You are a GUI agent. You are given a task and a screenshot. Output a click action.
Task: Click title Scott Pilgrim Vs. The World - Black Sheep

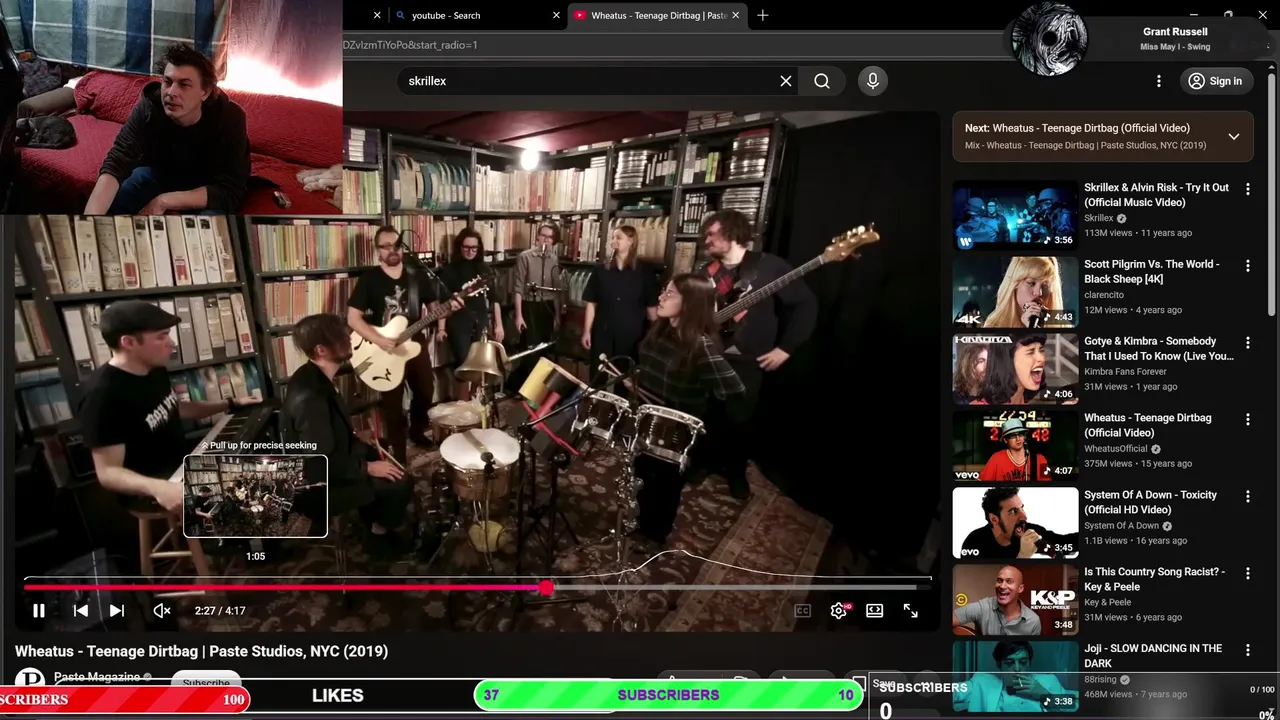coord(1151,272)
